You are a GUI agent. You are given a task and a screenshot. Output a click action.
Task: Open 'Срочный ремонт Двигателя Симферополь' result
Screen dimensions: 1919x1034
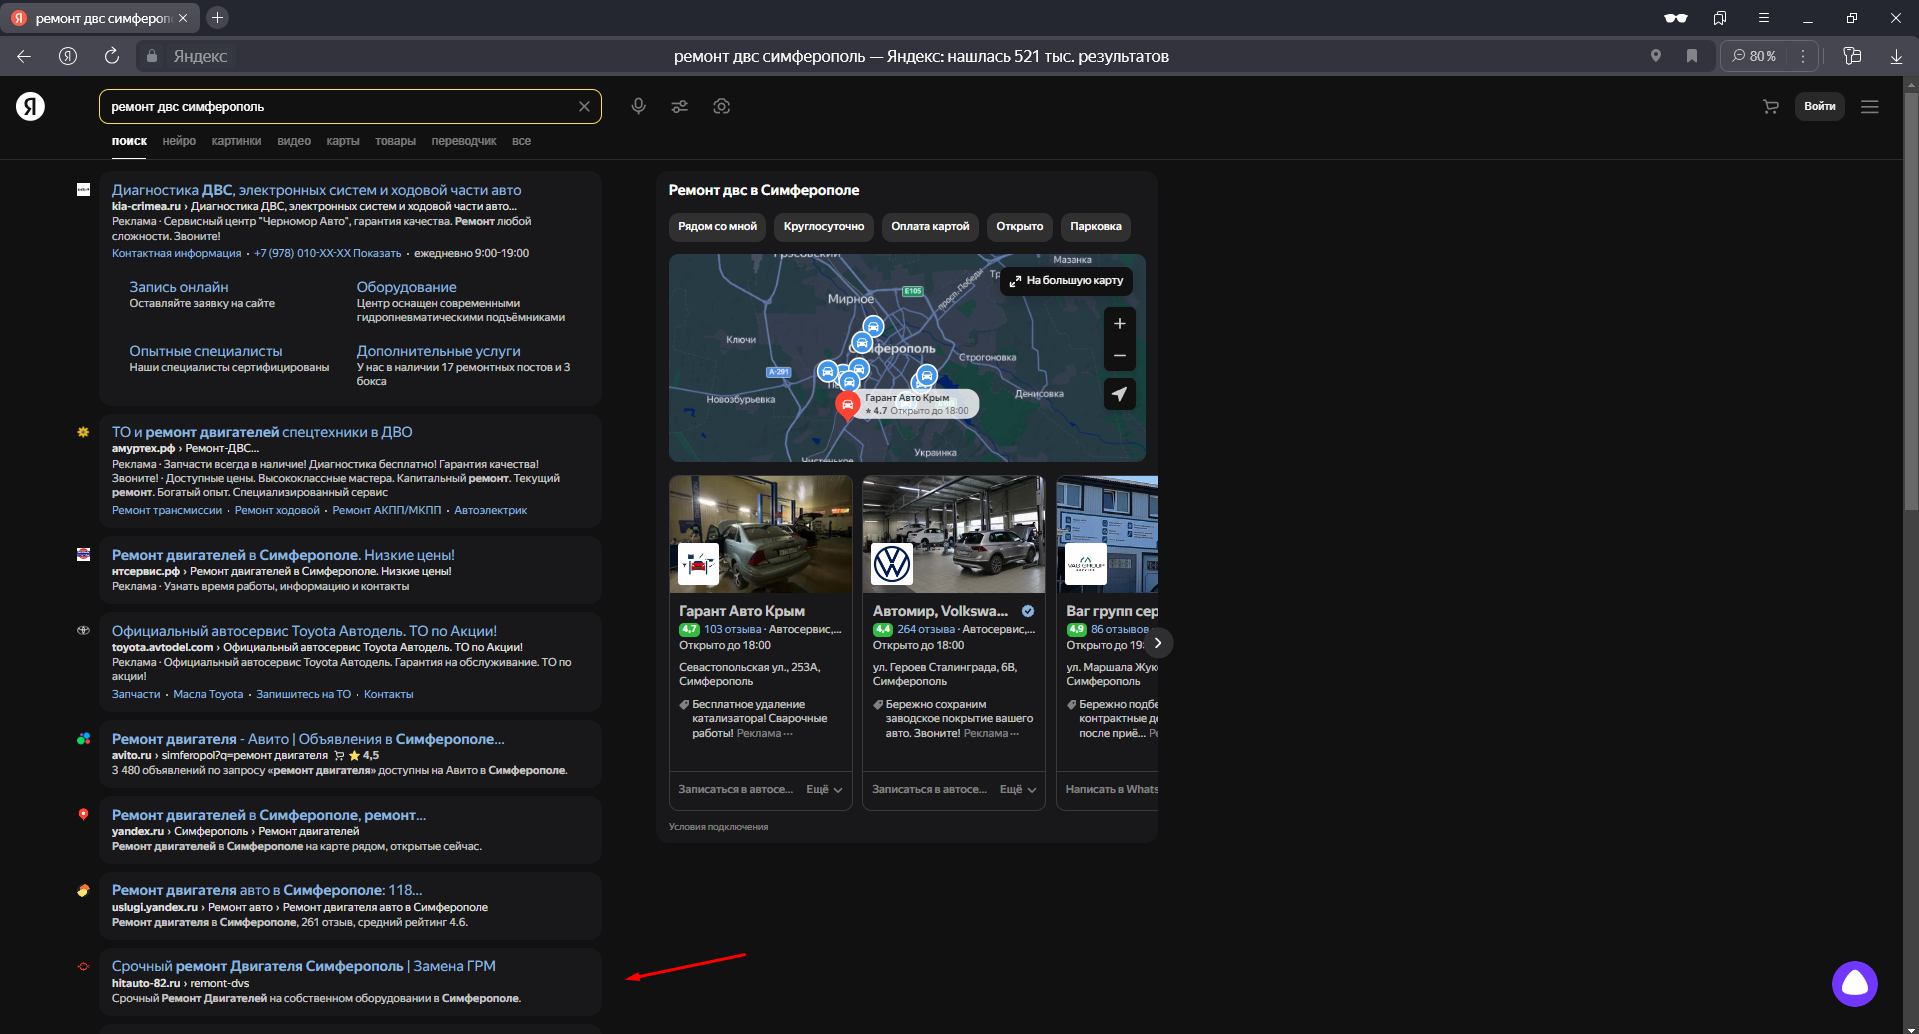303,966
